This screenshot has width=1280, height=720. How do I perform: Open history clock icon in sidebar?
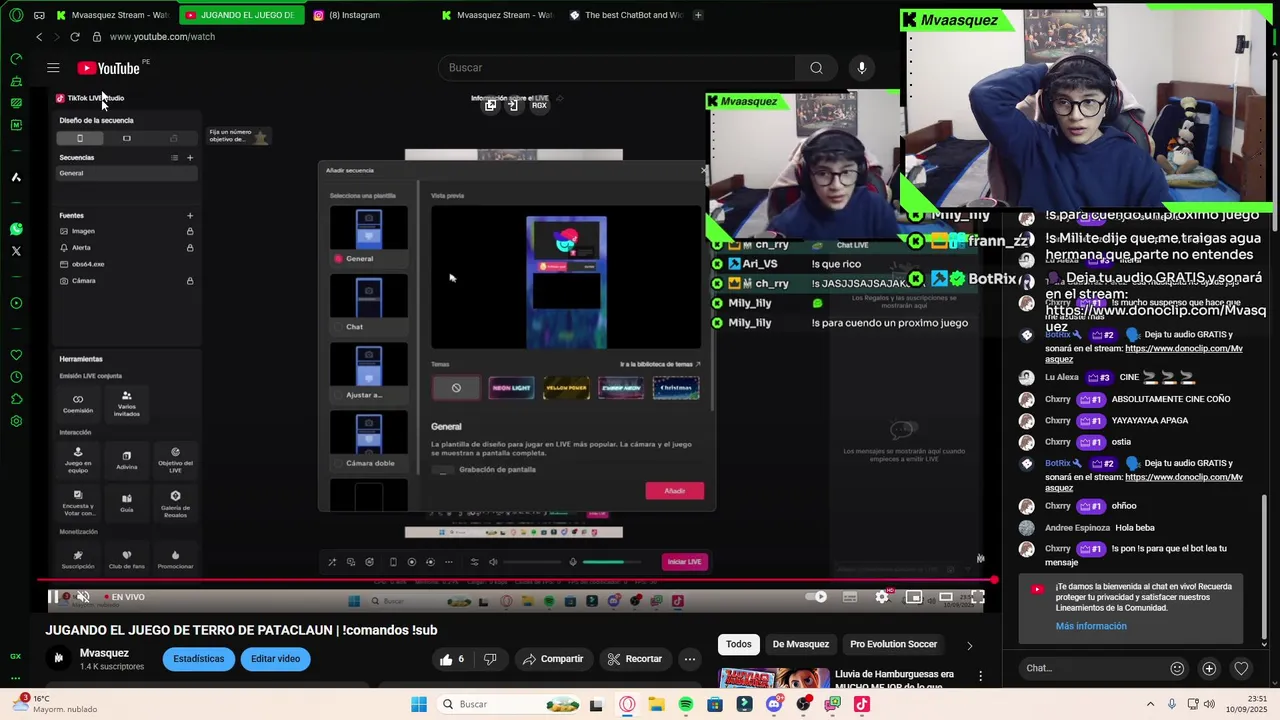(x=16, y=377)
